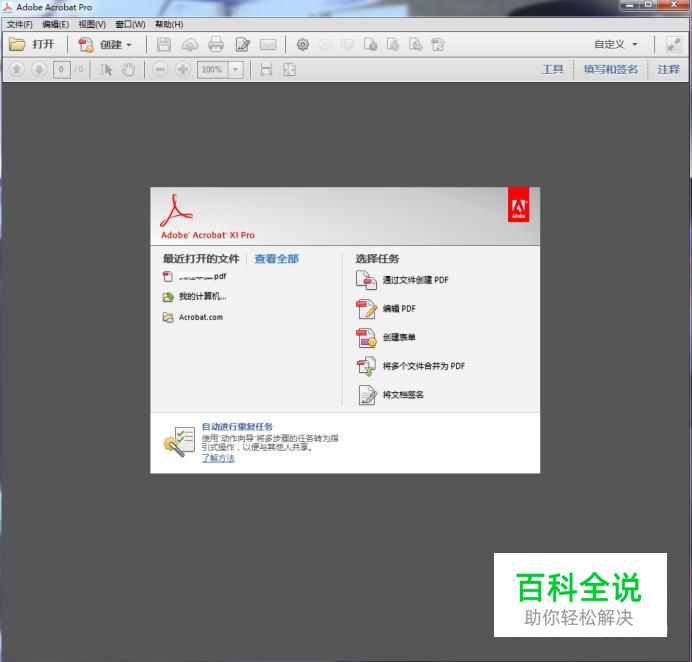This screenshot has width=692, height=662.
Task: Click the action wizard checklist icon
Action: [179, 441]
